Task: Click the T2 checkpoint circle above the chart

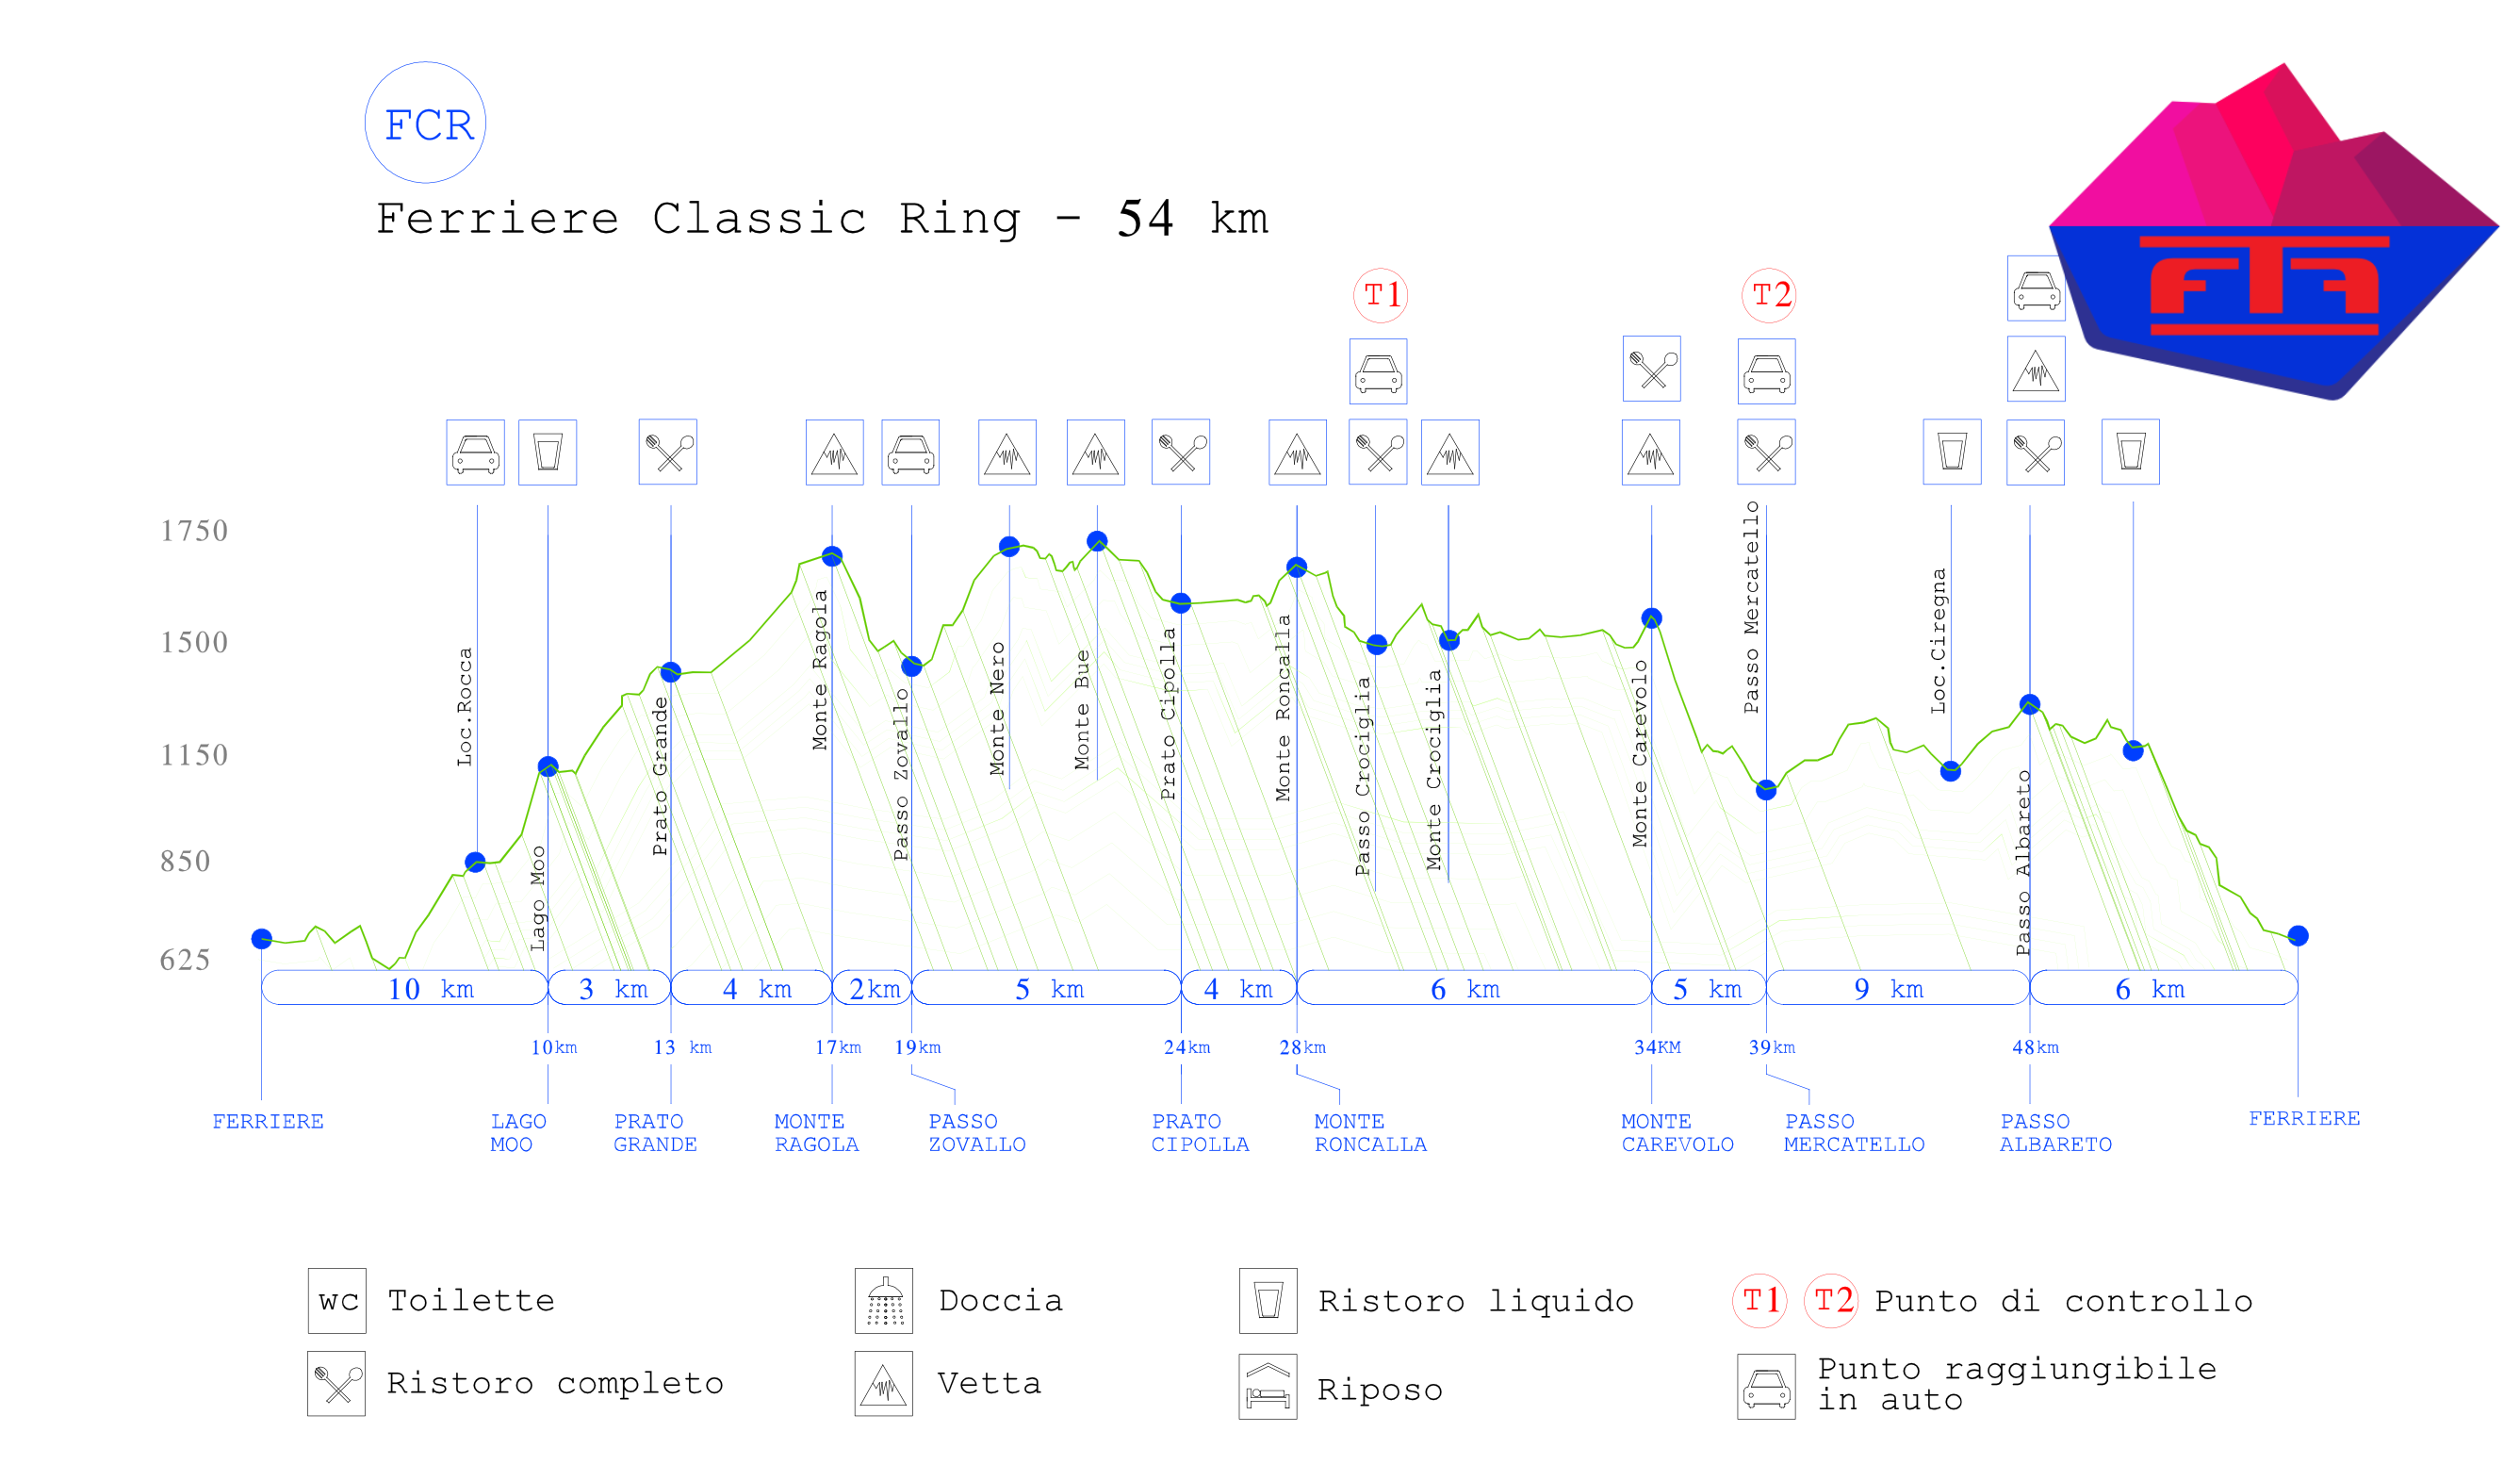Action: pos(1768,295)
